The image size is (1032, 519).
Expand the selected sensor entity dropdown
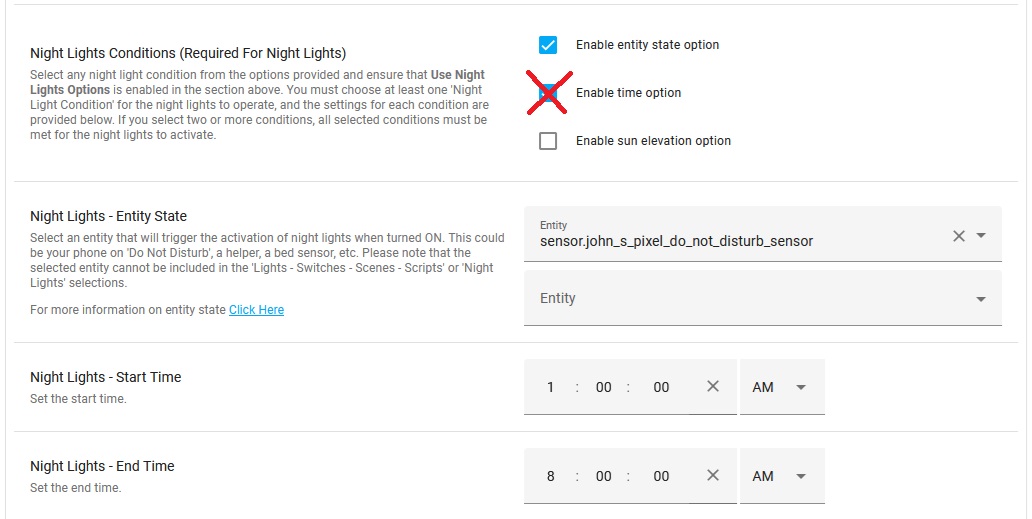[x=981, y=236]
